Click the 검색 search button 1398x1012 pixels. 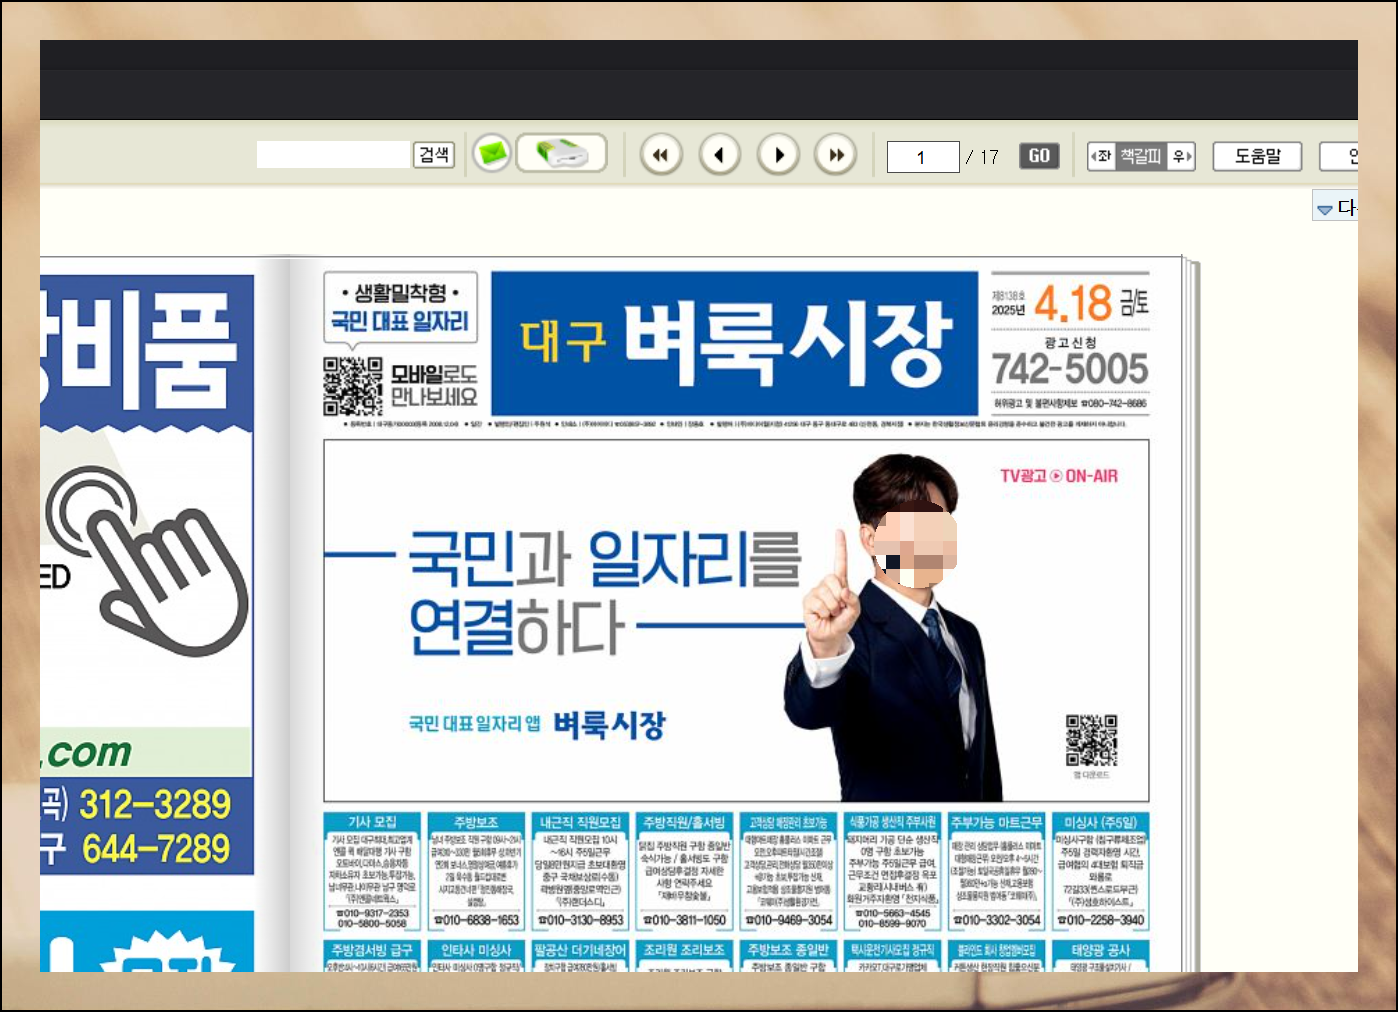(x=434, y=154)
